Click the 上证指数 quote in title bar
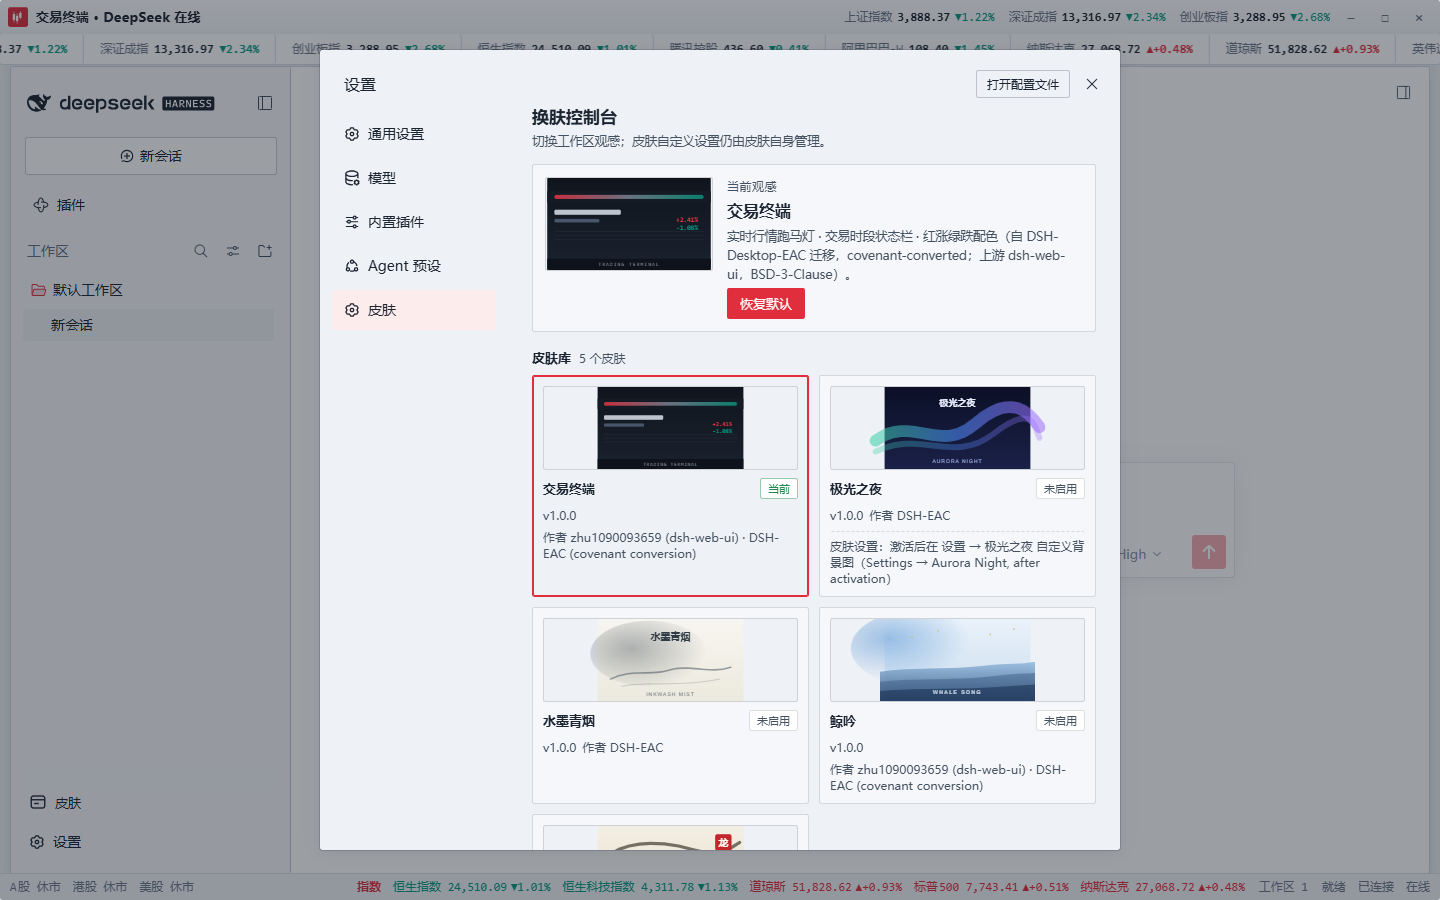The height and width of the screenshot is (900, 1440). pyautogui.click(x=919, y=17)
